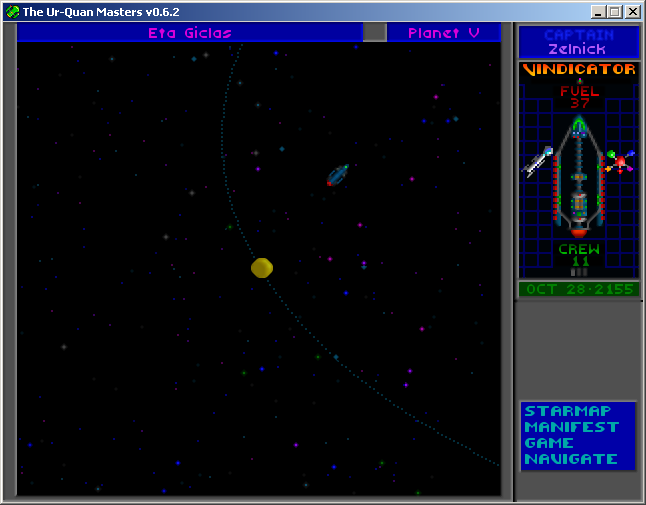Click the FUEL 37 readout

pyautogui.click(x=579, y=97)
